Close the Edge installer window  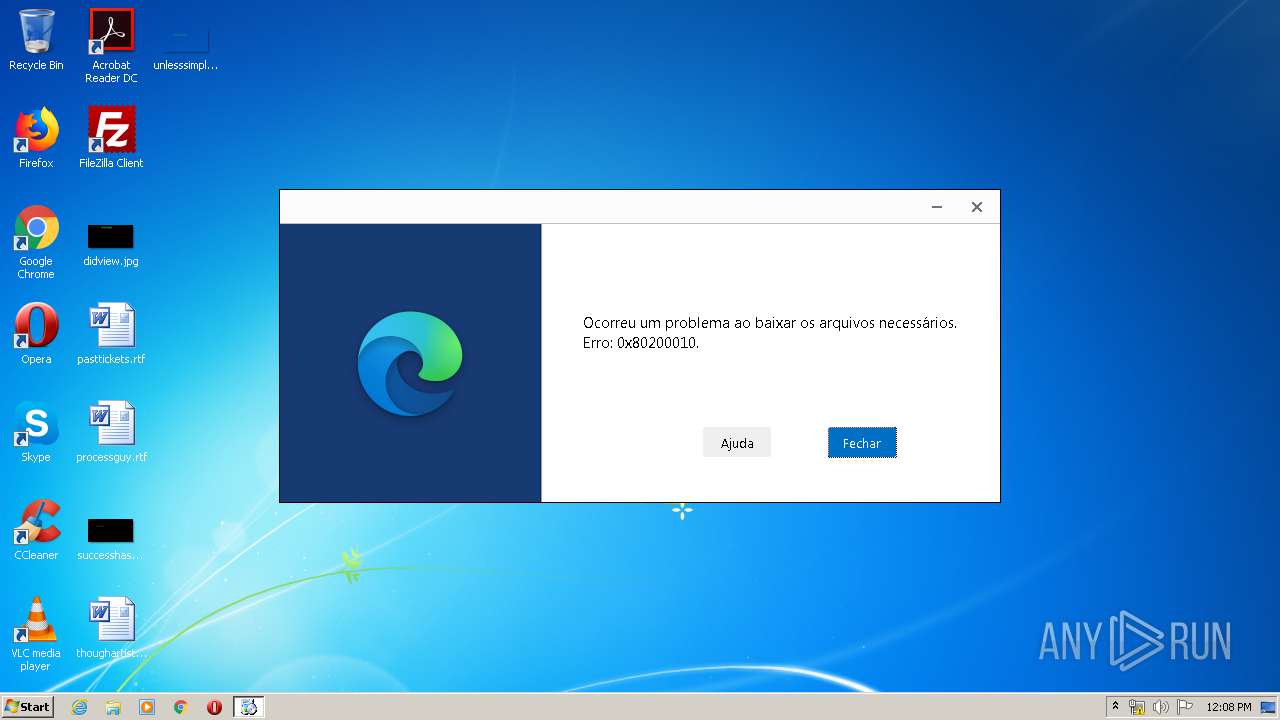click(x=977, y=207)
